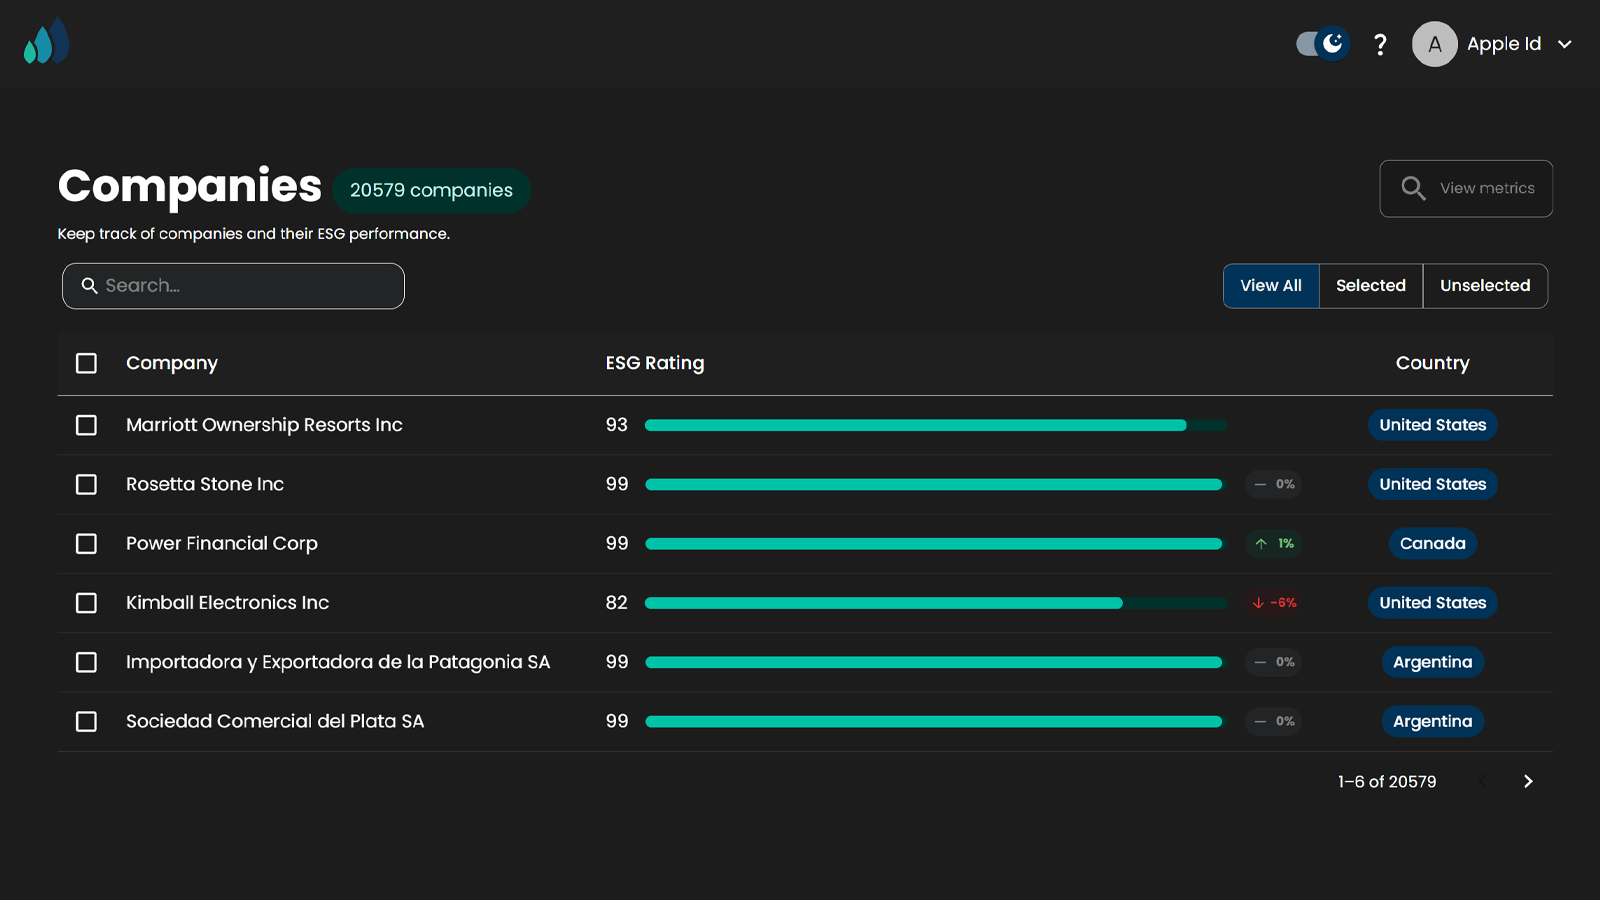
Task: Click the magnifier icon in View metrics
Action: (1412, 188)
